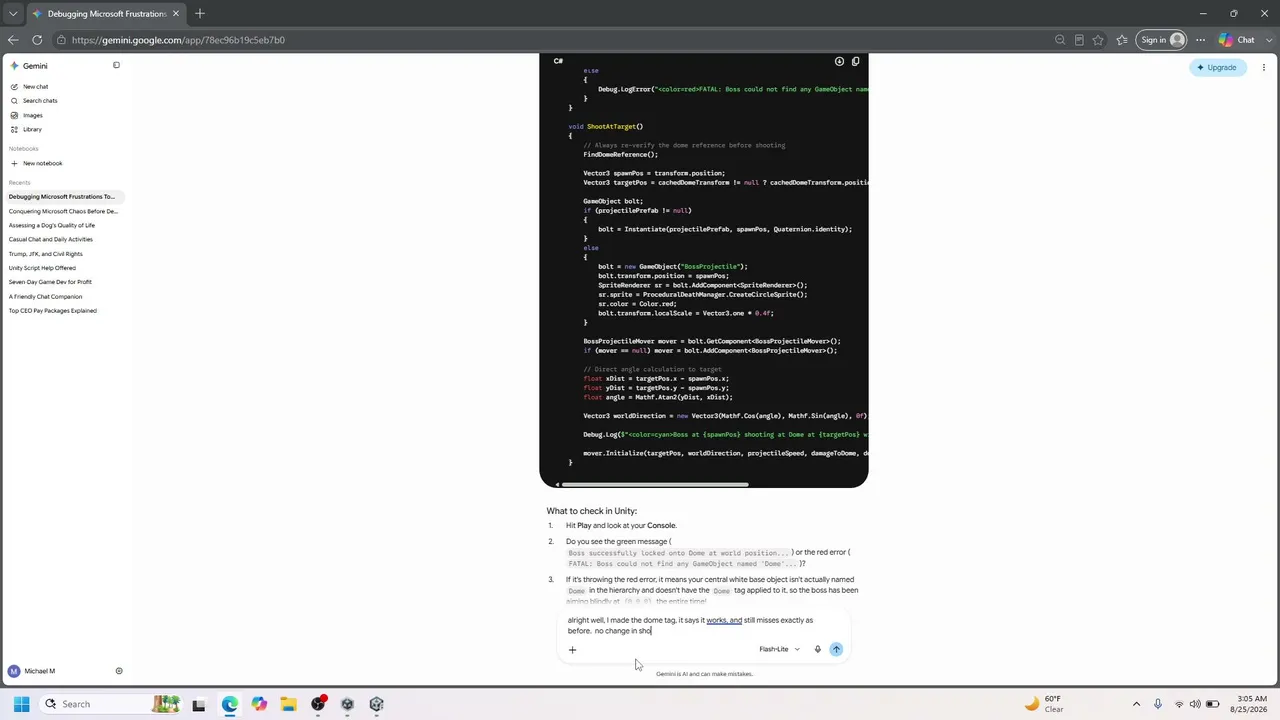
Task: Open Copilot Chat in Edge toolbar
Action: click(1237, 40)
